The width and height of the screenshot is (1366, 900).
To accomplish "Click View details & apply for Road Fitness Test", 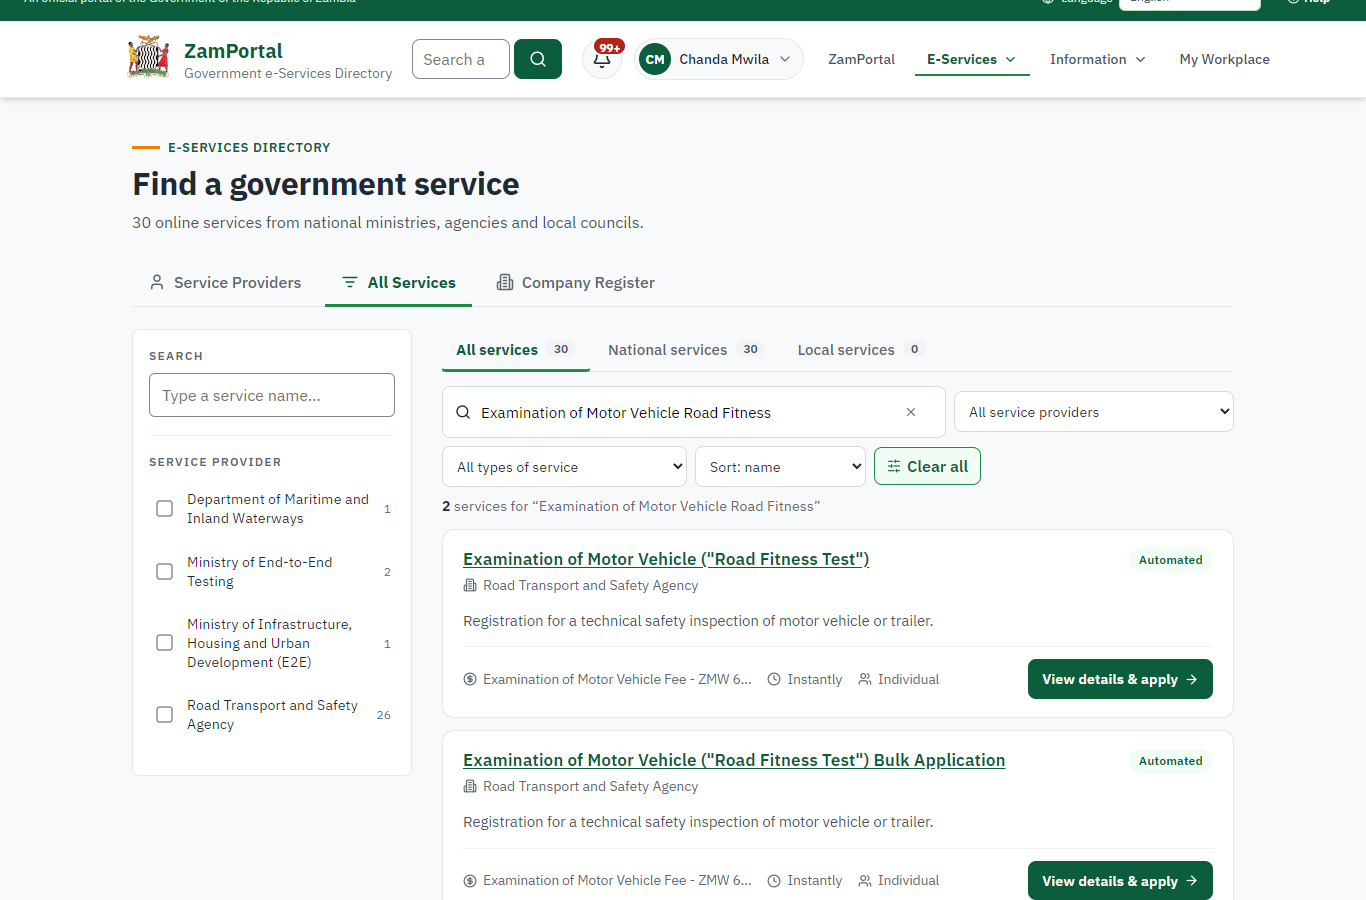I will click(x=1120, y=679).
